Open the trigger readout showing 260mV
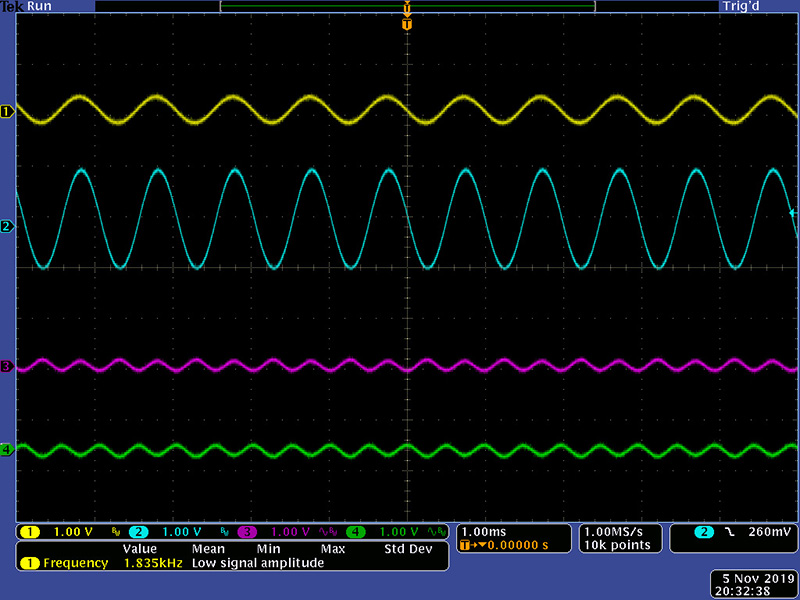 pyautogui.click(x=734, y=531)
